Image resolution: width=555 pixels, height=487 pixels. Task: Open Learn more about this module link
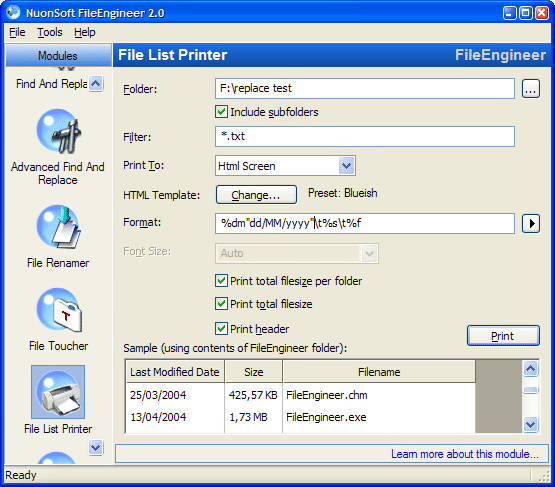tap(465, 454)
